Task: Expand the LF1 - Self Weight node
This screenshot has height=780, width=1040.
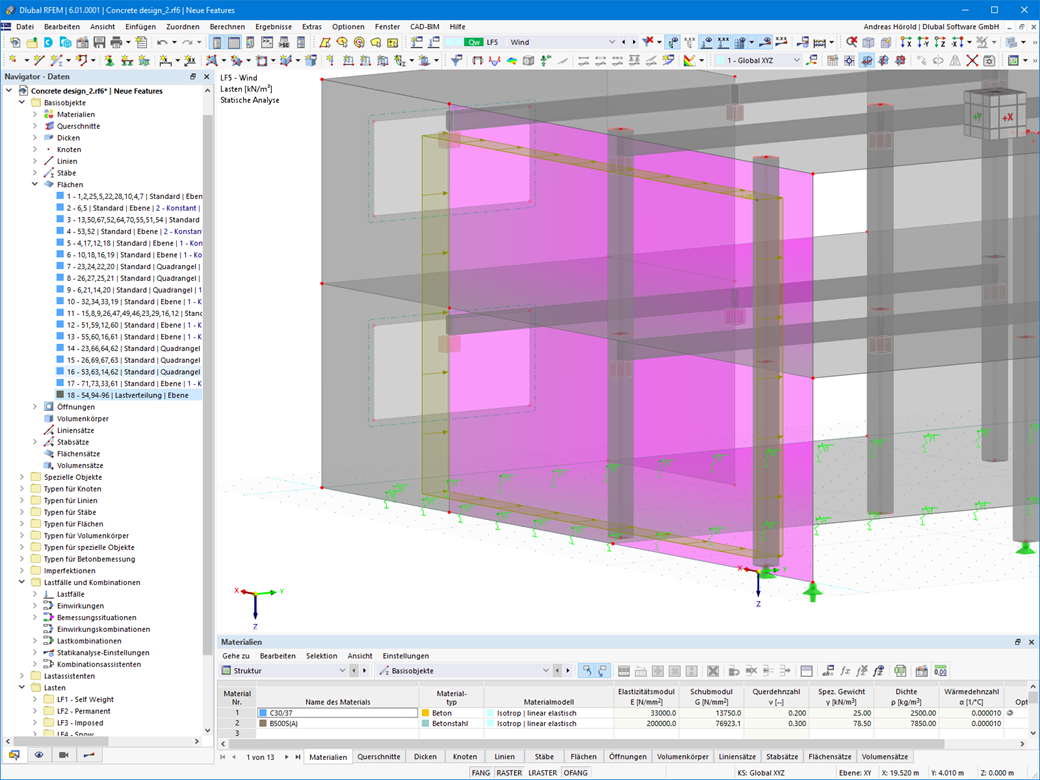Action: [35, 699]
